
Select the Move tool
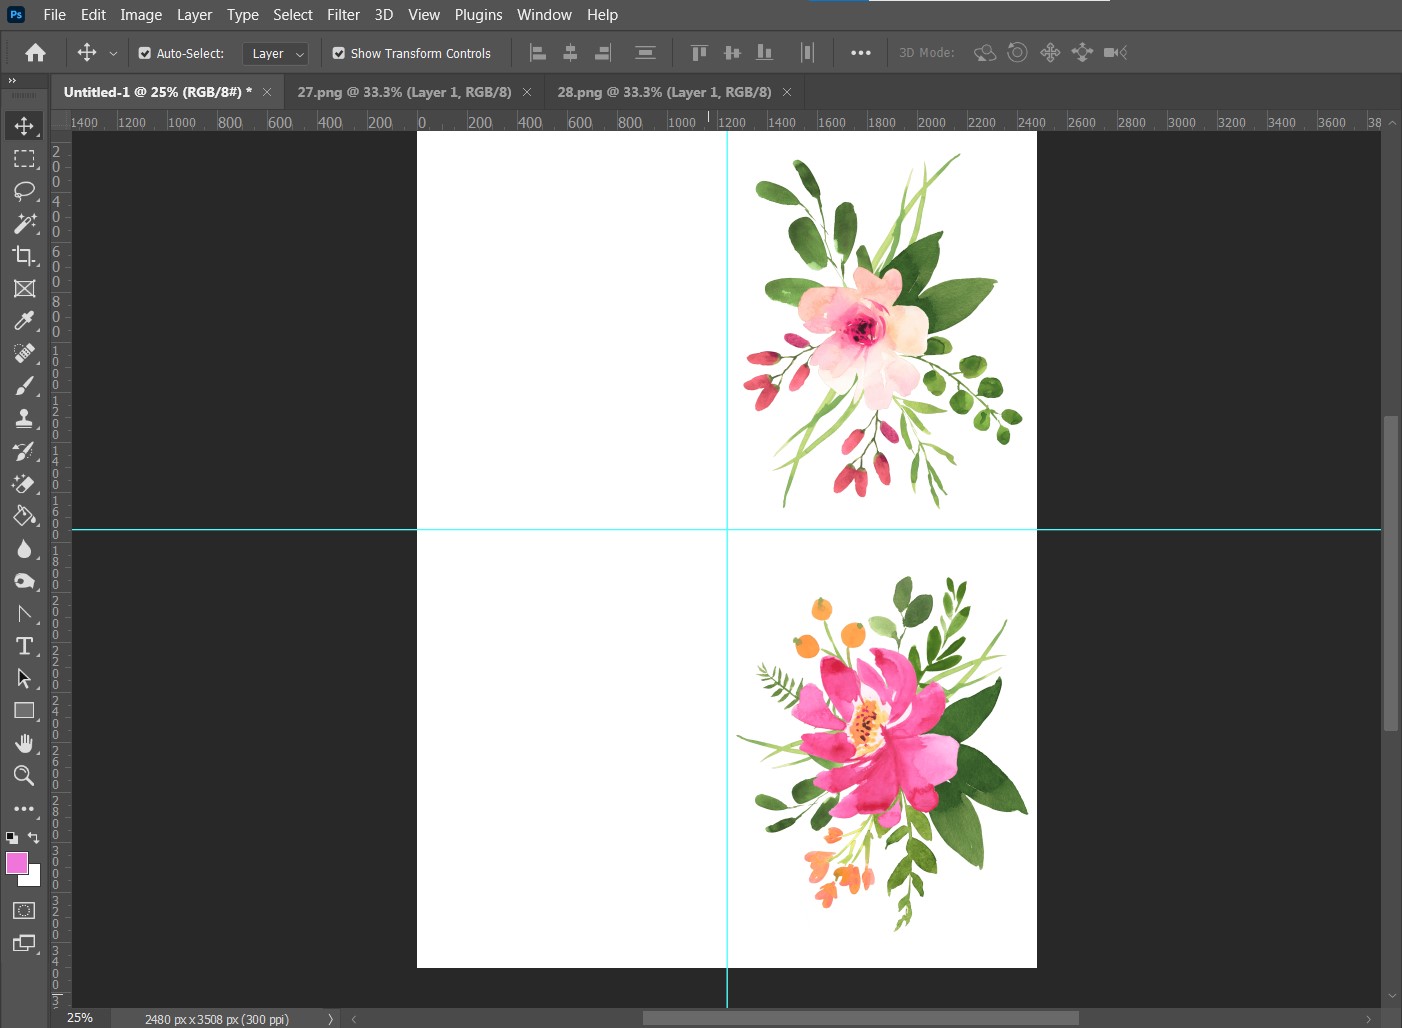pyautogui.click(x=25, y=126)
